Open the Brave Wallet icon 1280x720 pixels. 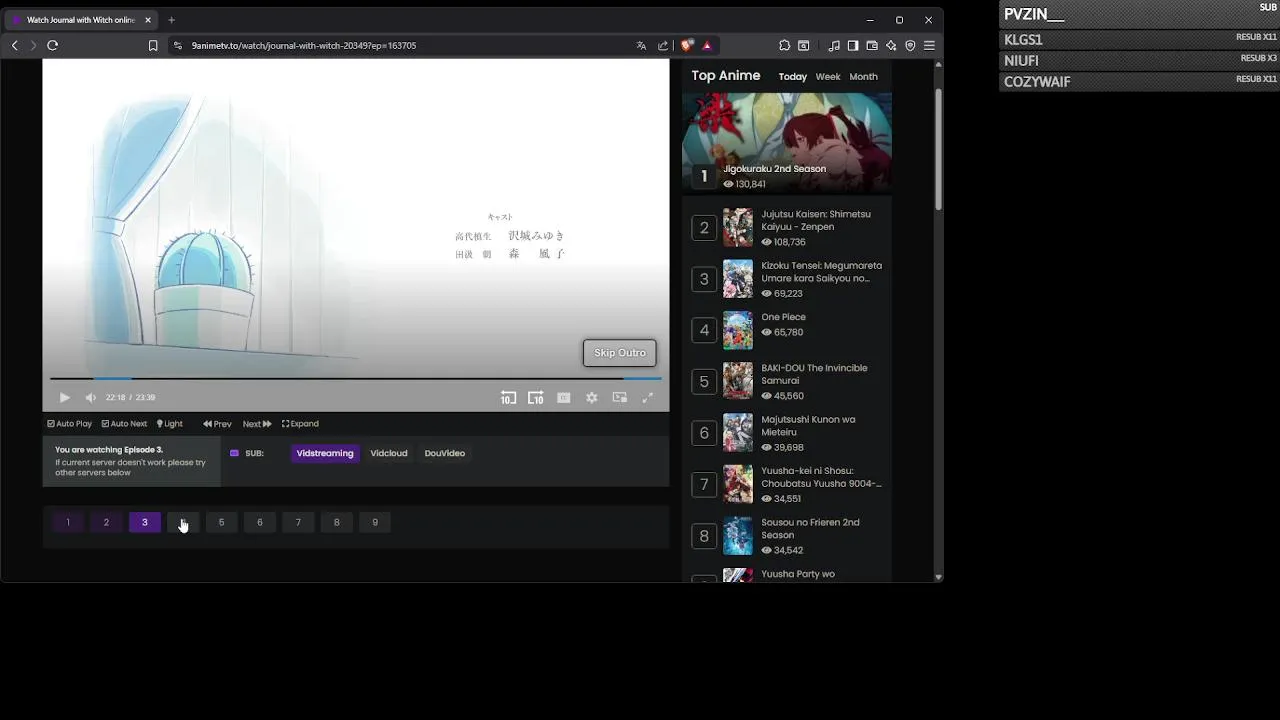(872, 45)
